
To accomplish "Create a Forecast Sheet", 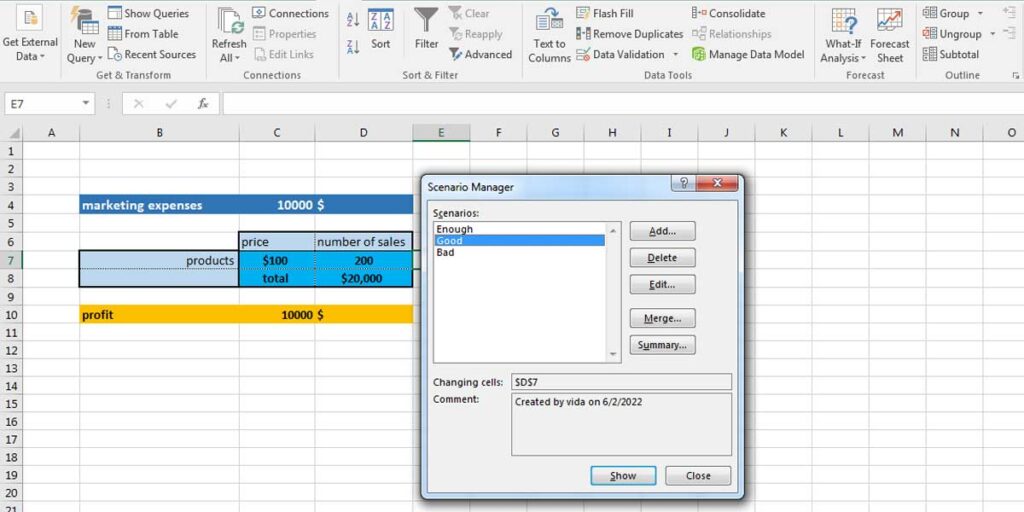I will coord(889,35).
